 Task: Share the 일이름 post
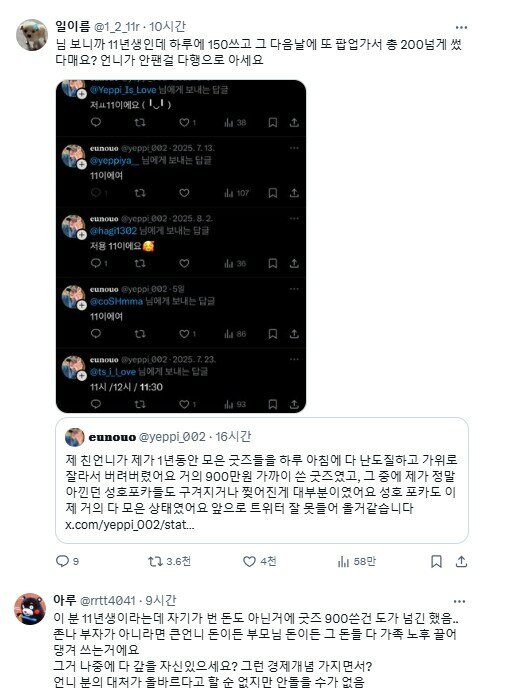click(x=461, y=561)
